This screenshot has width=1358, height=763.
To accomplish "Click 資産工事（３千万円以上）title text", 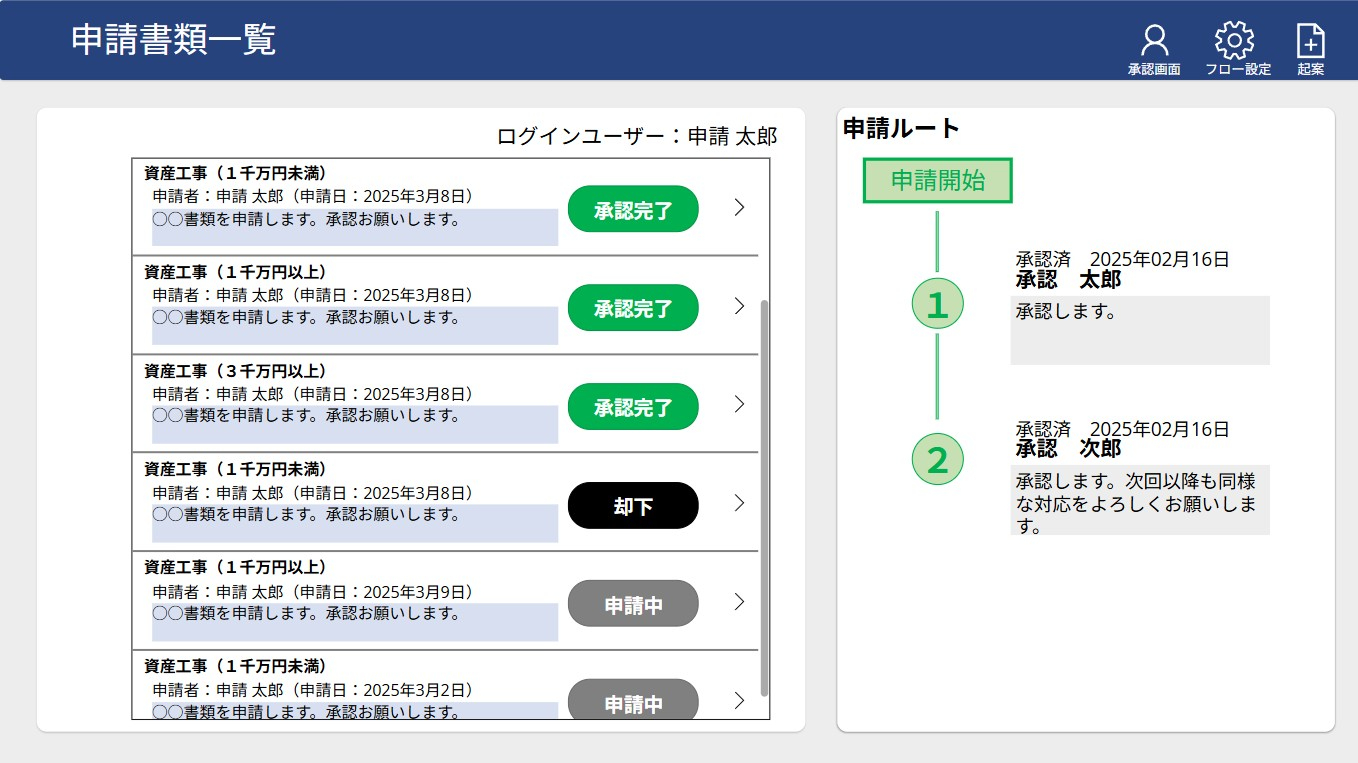I will [x=235, y=371].
